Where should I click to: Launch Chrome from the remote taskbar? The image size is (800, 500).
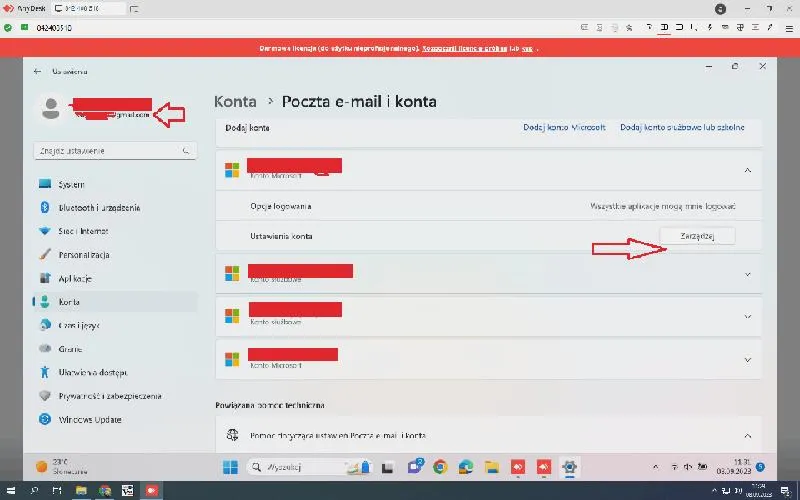[x=440, y=467]
